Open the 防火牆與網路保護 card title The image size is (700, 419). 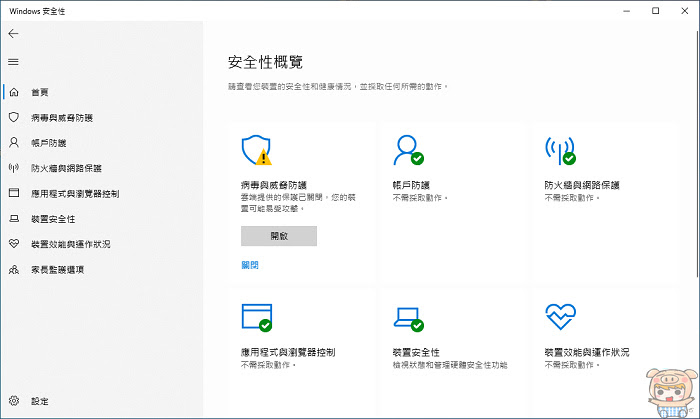tap(582, 185)
